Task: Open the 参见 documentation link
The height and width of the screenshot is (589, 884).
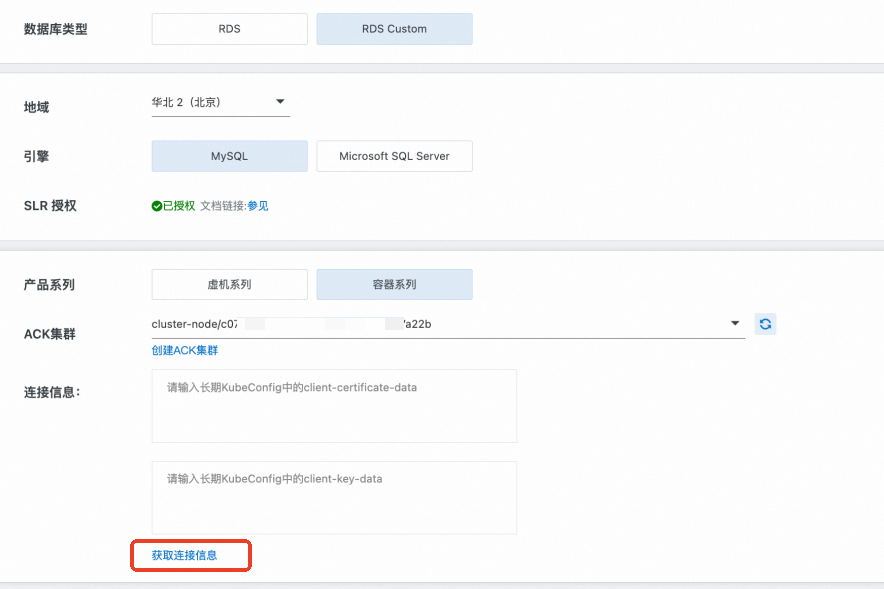Action: (258, 206)
